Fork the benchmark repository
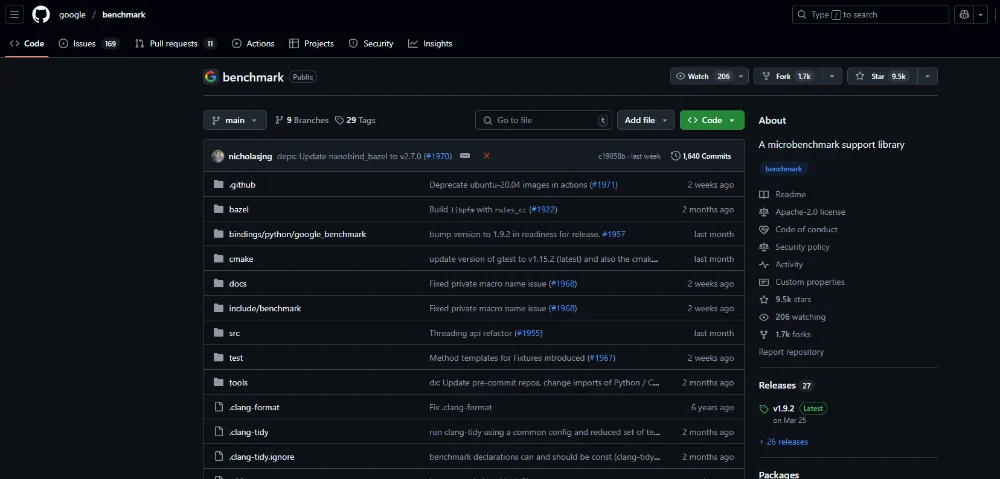 (x=785, y=76)
